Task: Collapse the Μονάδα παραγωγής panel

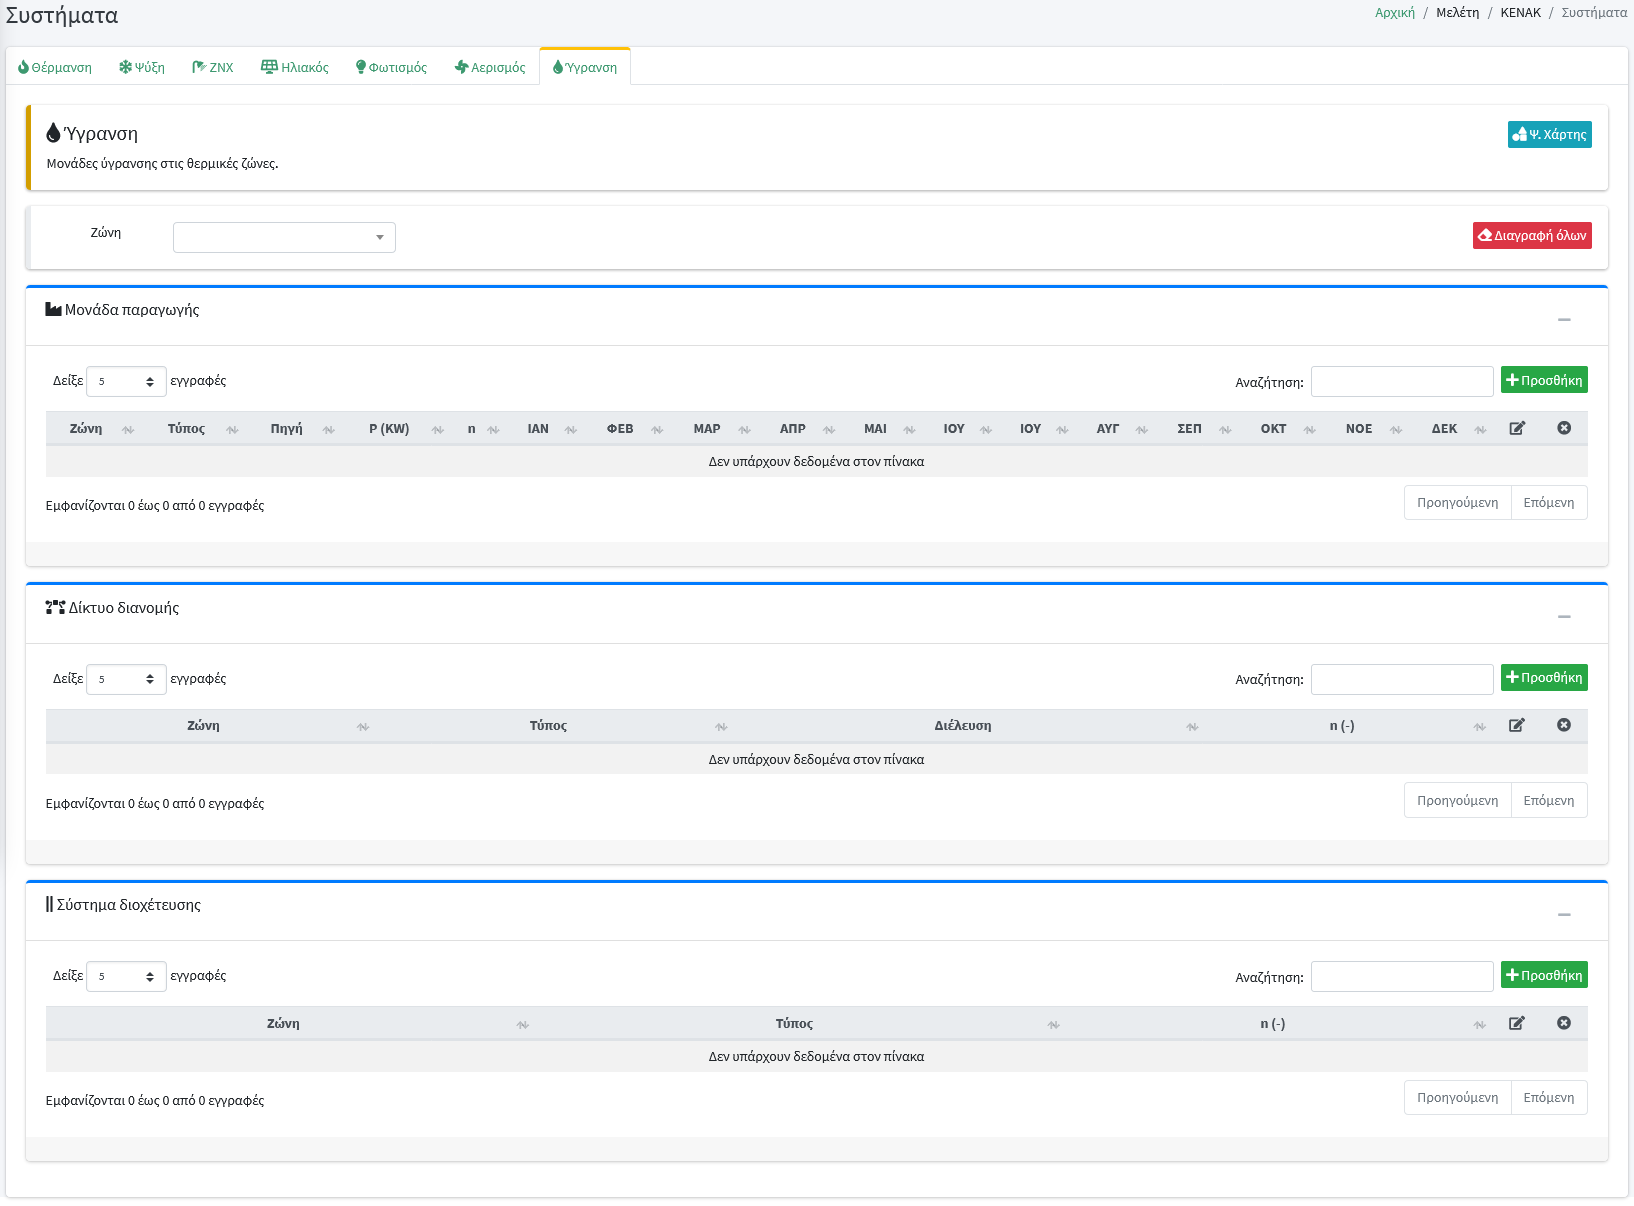Action: pyautogui.click(x=1564, y=320)
